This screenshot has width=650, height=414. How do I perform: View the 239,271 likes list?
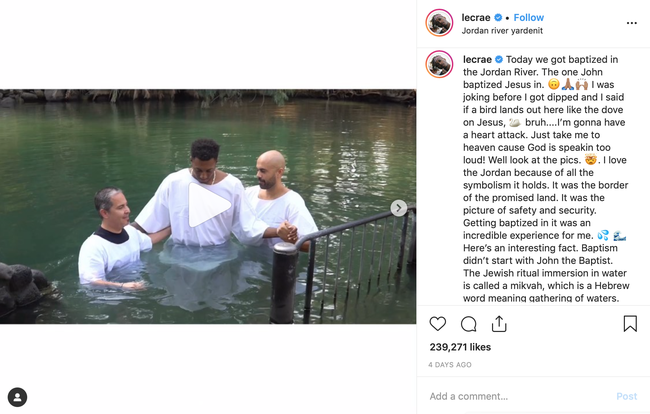460,347
